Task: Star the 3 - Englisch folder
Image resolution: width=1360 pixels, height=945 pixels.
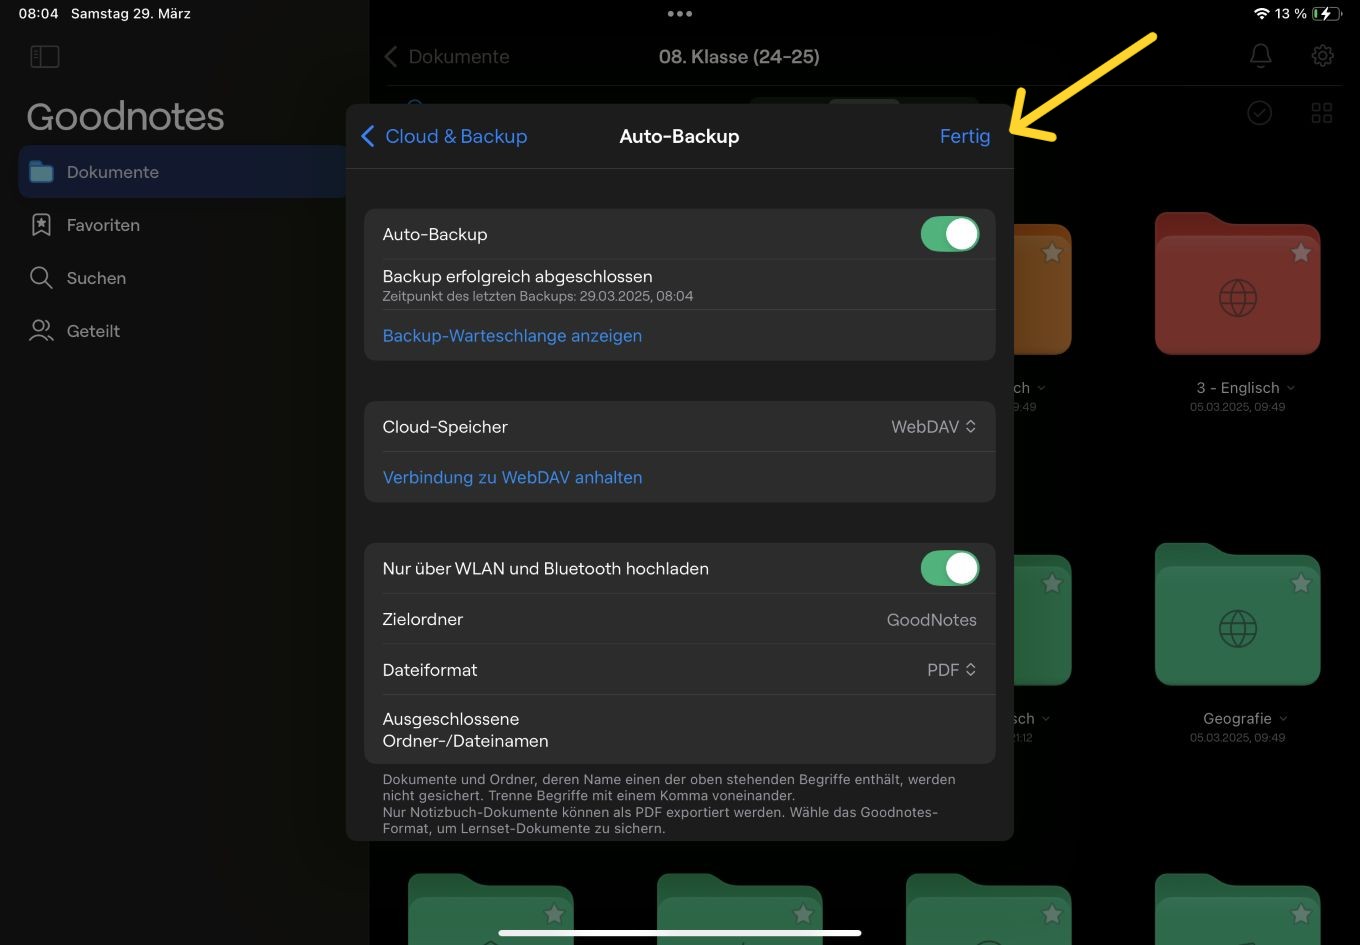Action: coord(1300,253)
